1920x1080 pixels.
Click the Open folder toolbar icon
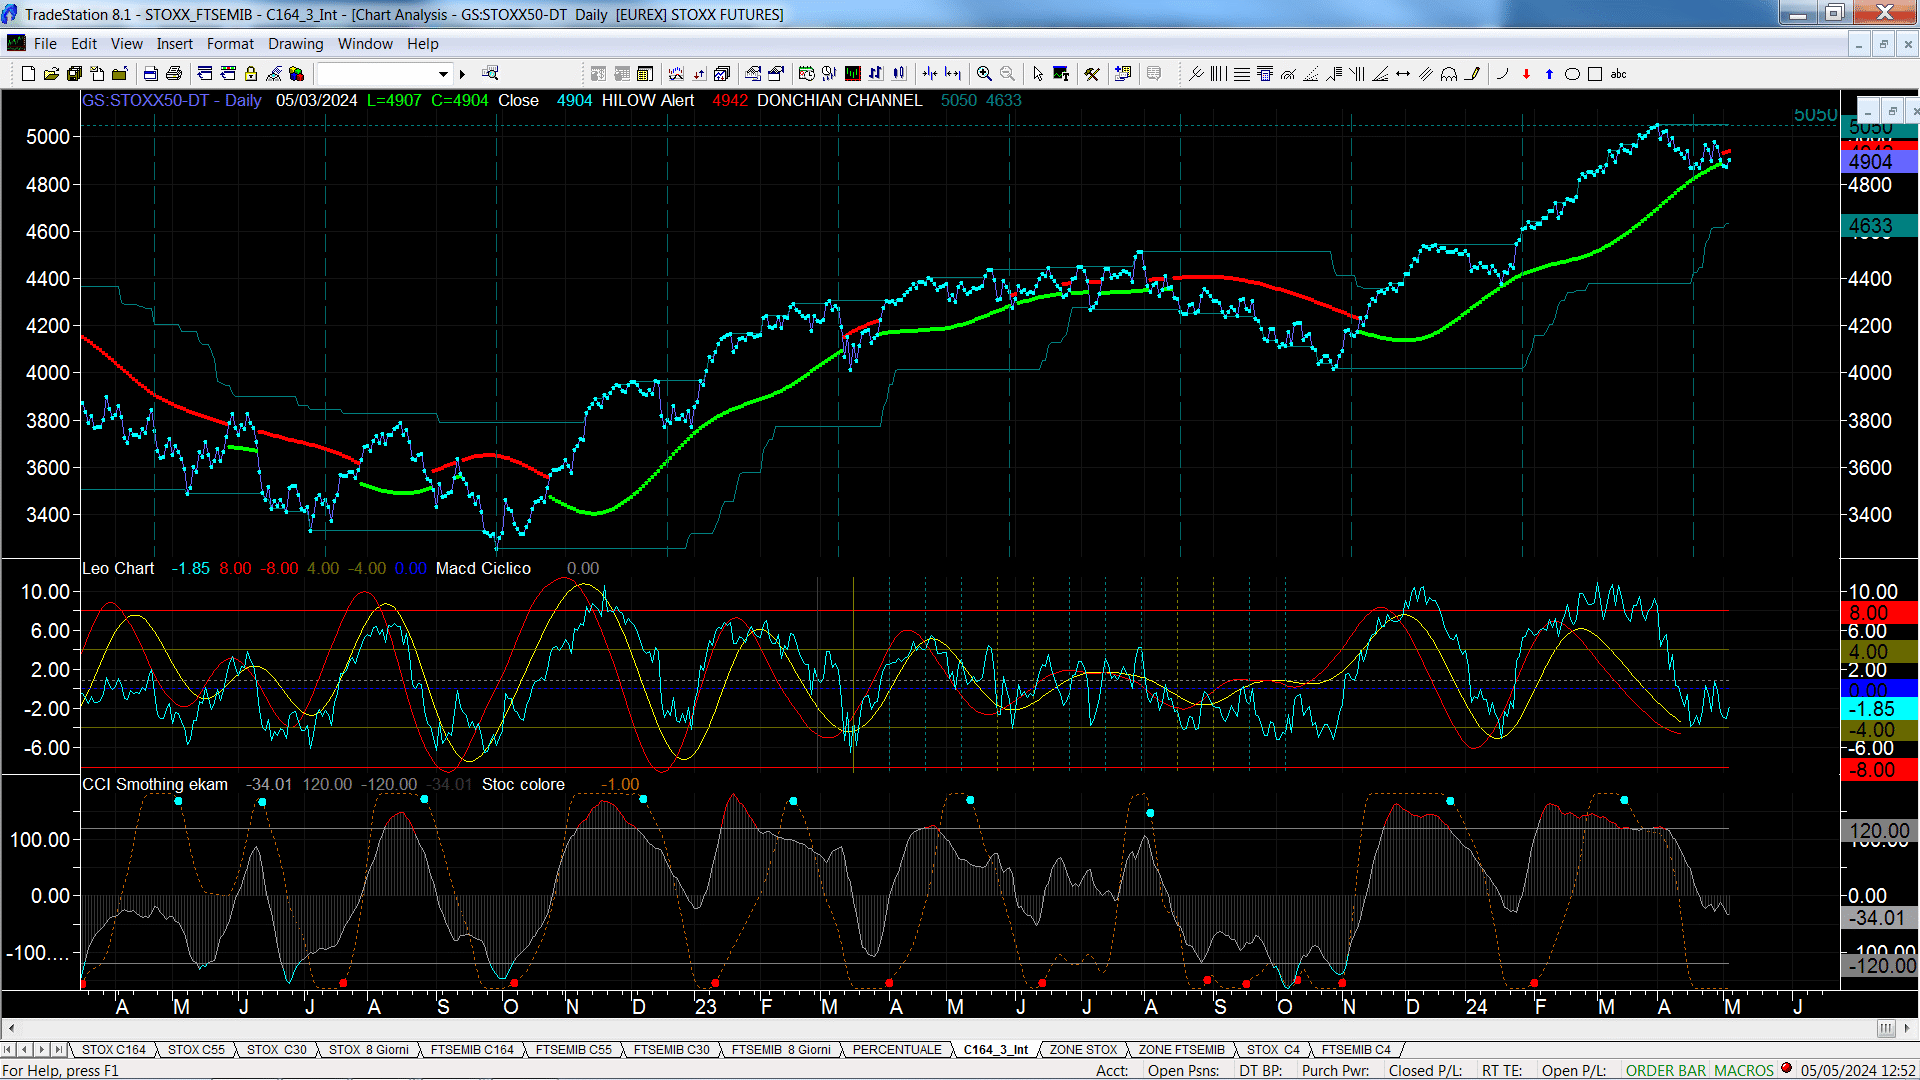click(x=51, y=74)
